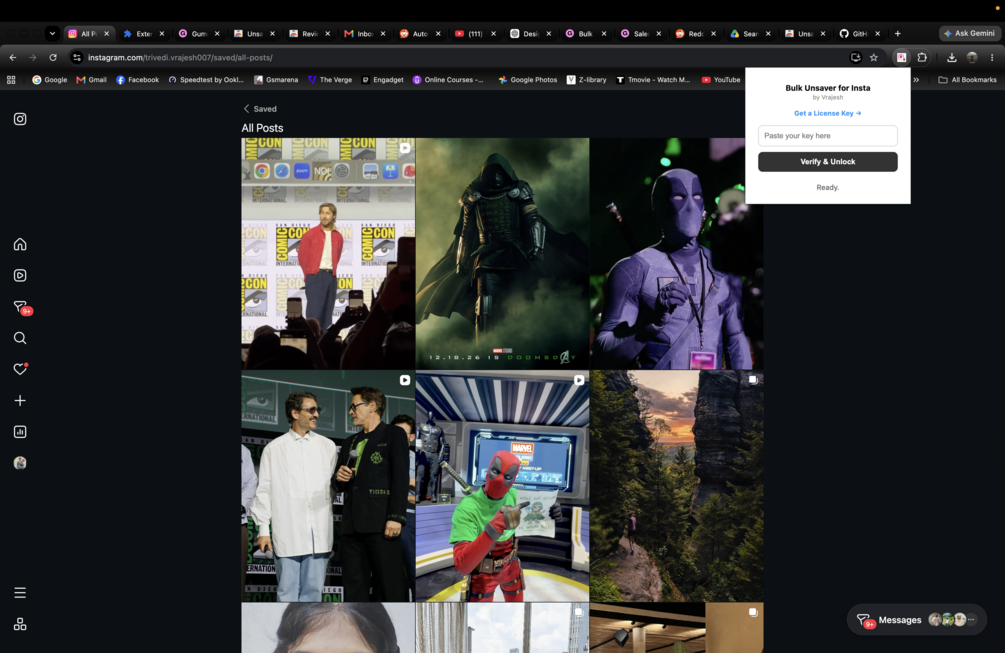Click Chrome profile avatar in toolbar
Image resolution: width=1005 pixels, height=653 pixels.
click(x=972, y=58)
